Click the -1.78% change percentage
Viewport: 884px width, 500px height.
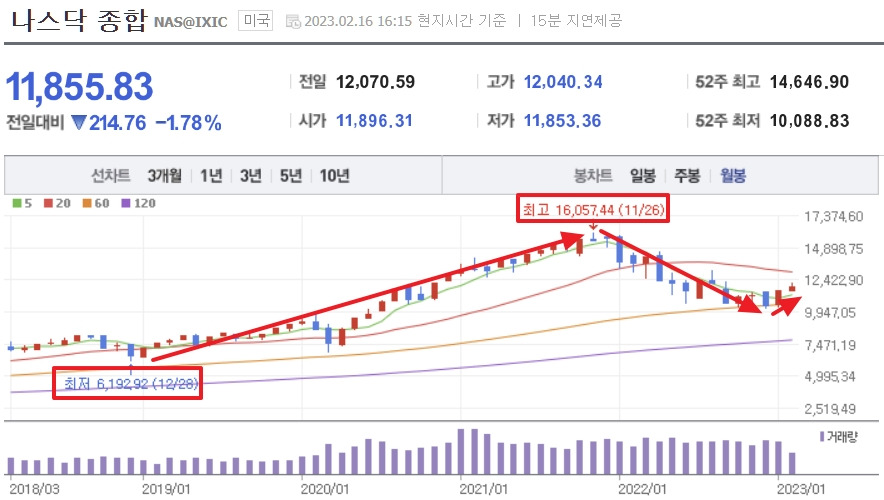(188, 123)
